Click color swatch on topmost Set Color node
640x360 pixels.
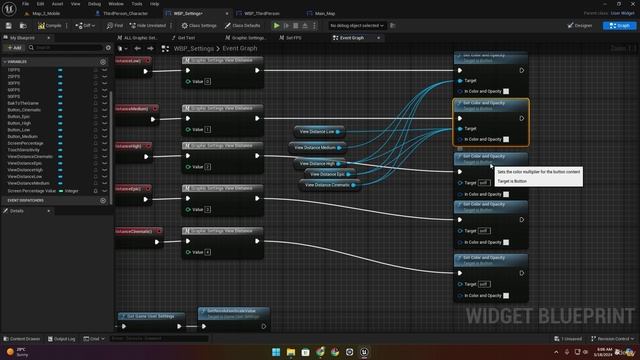coord(506,91)
